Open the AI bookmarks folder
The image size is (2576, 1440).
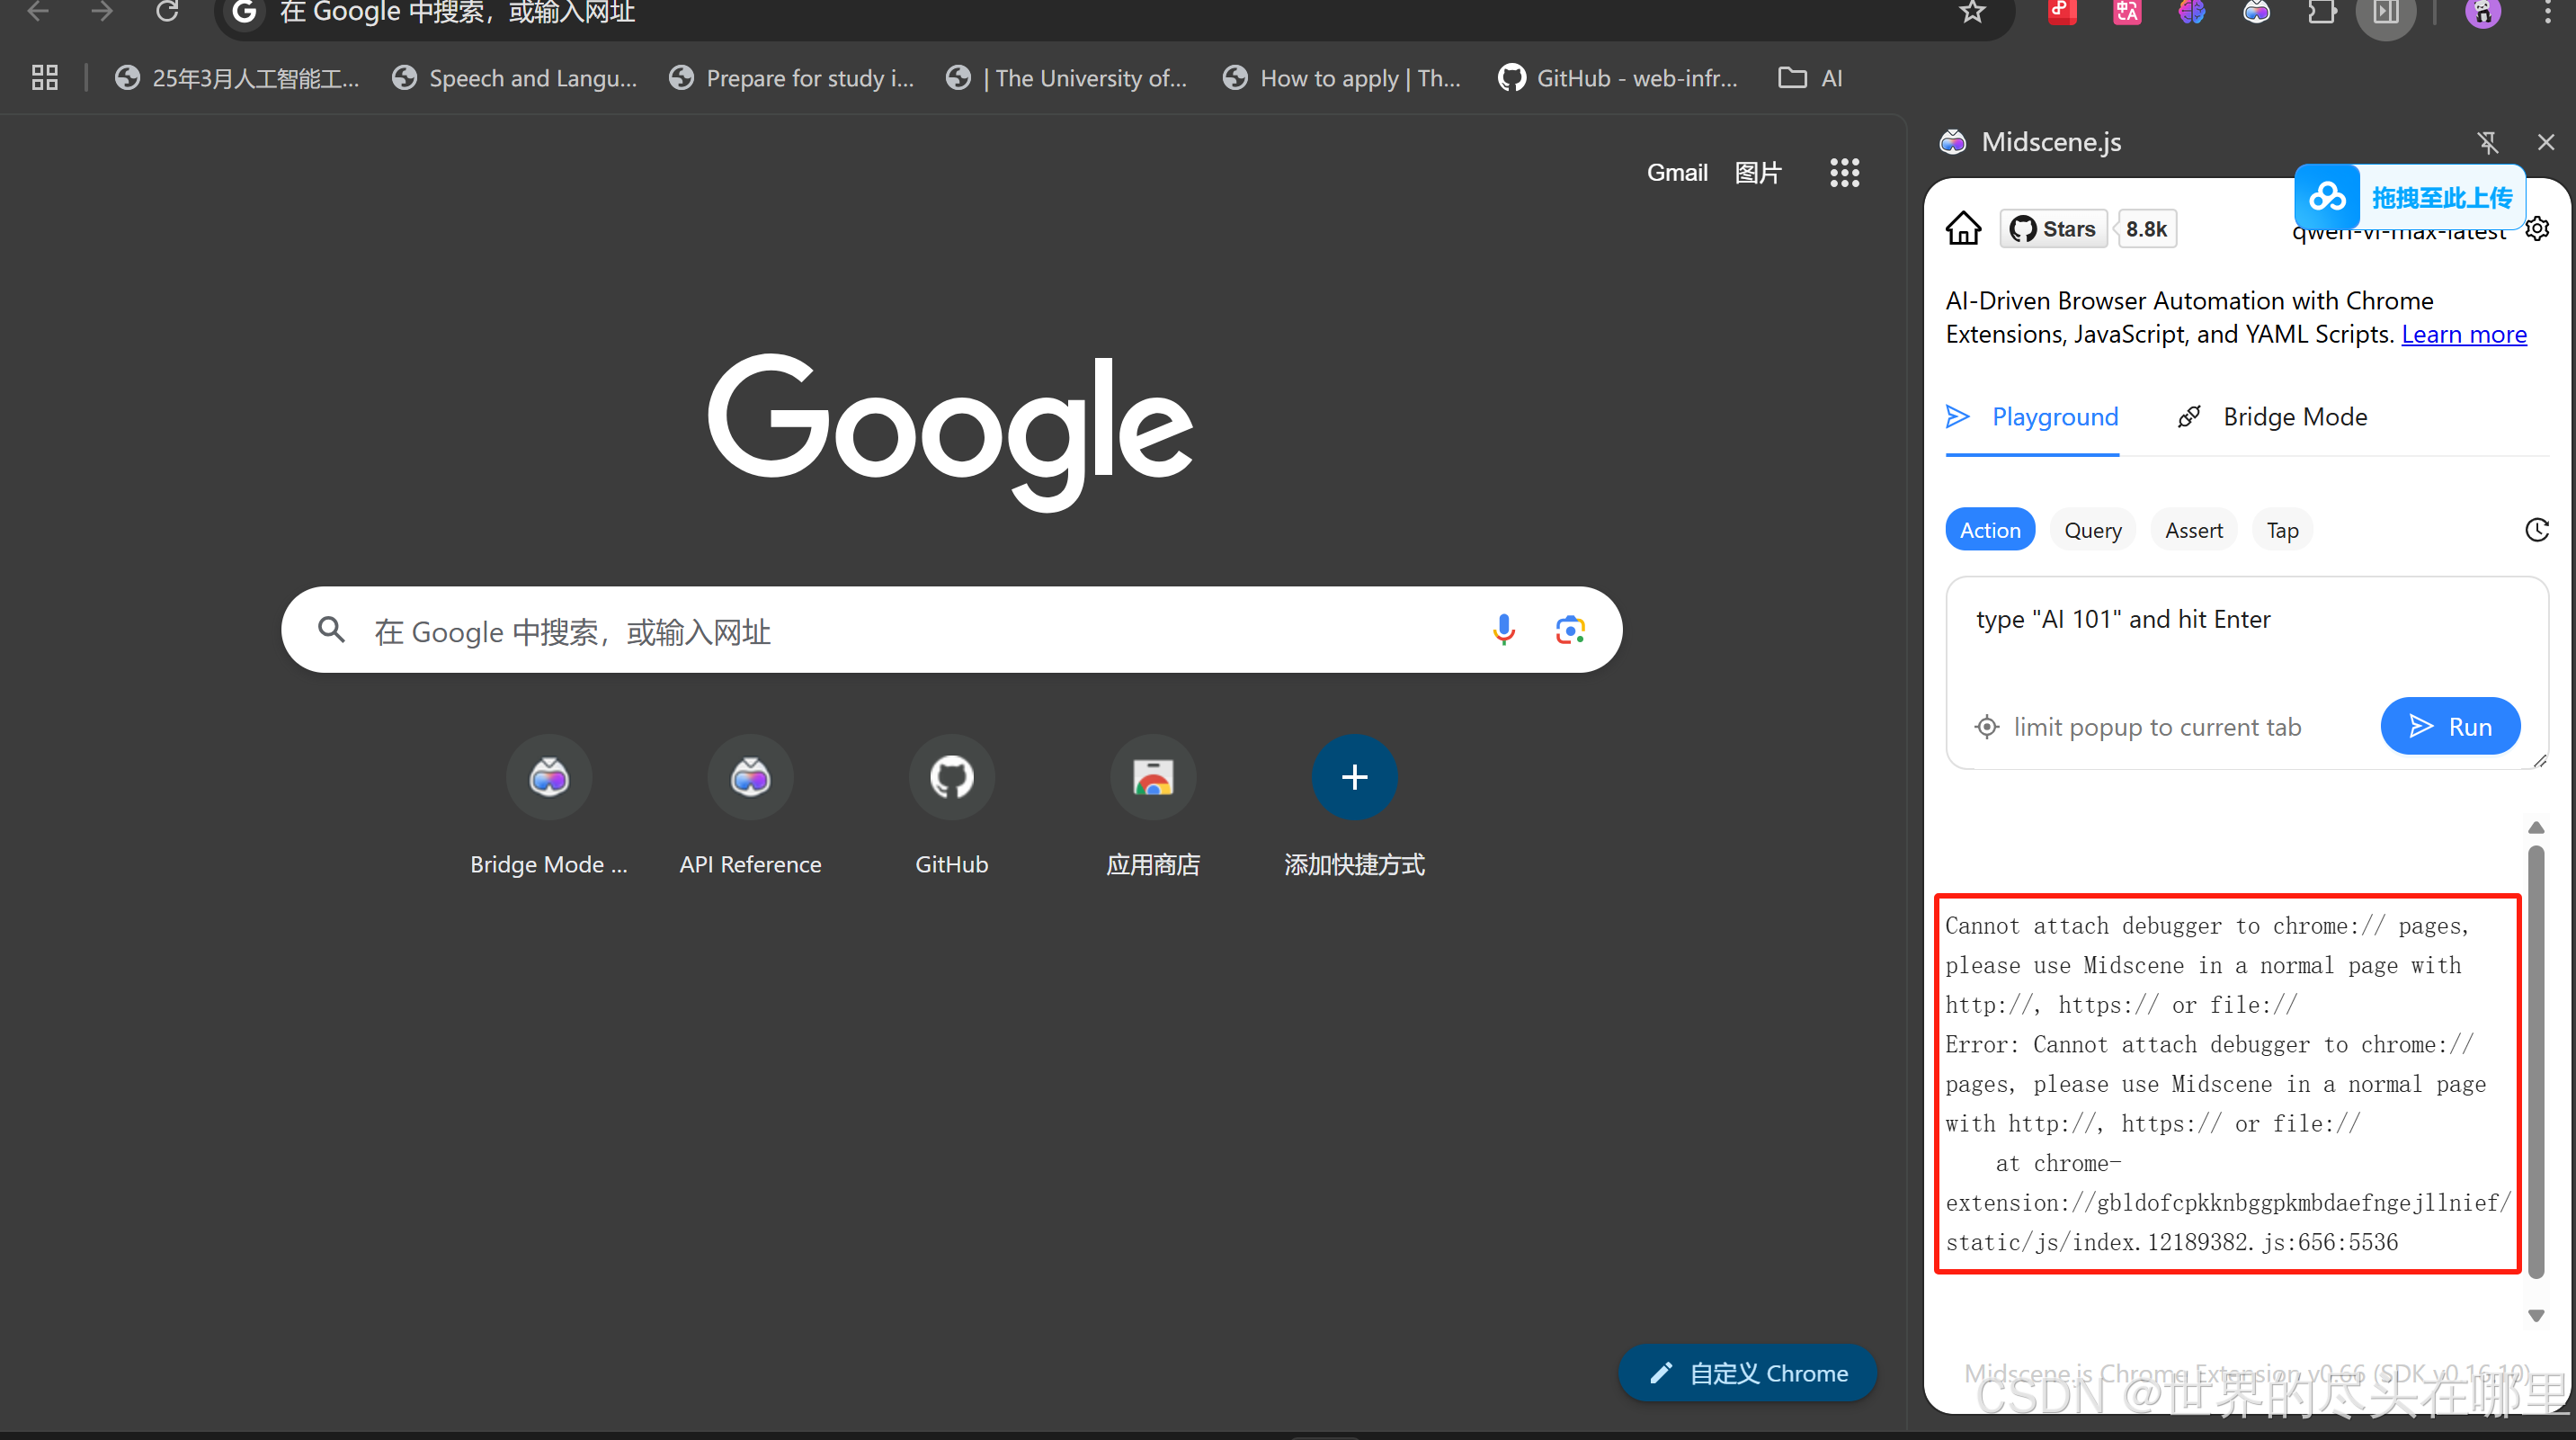point(1810,78)
